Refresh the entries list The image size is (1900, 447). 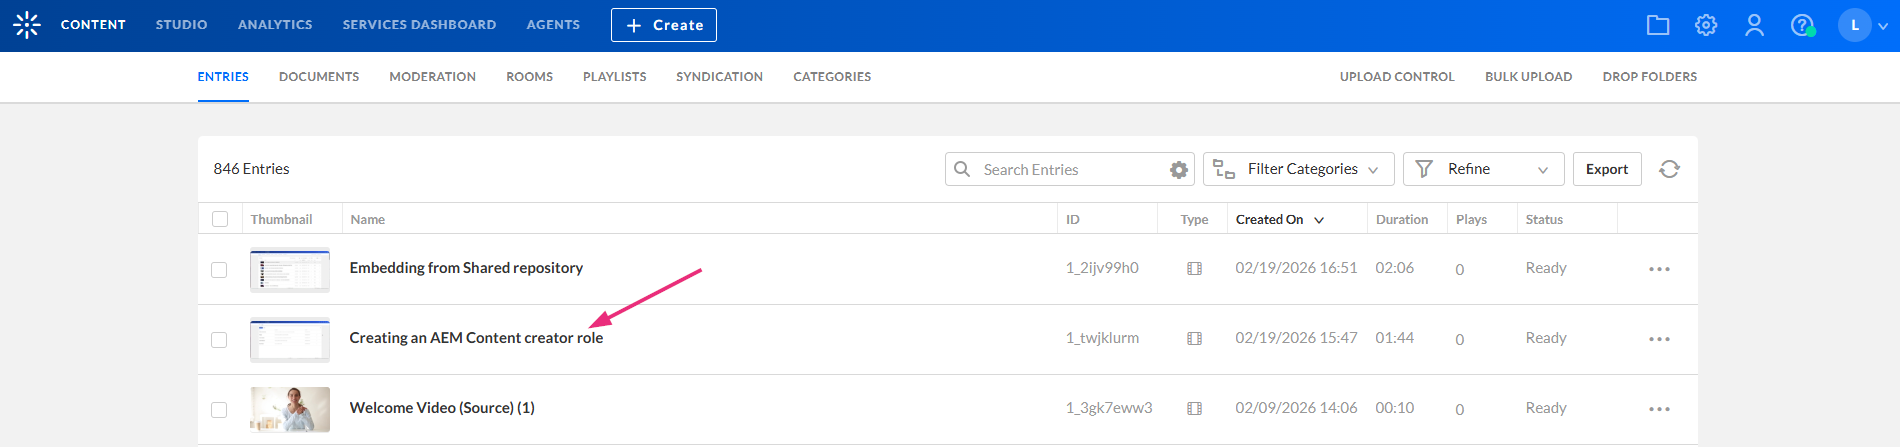1669,169
